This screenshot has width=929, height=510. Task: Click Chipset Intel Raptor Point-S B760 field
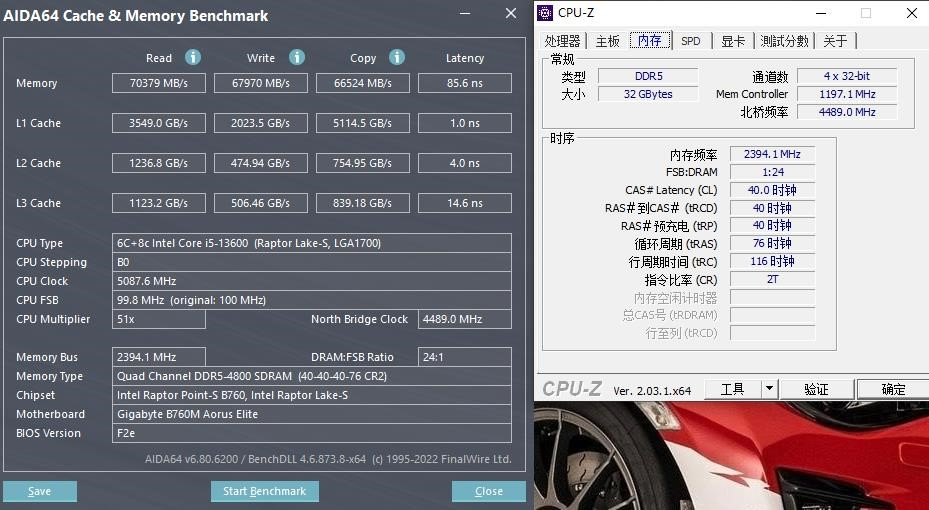[x=312, y=395]
